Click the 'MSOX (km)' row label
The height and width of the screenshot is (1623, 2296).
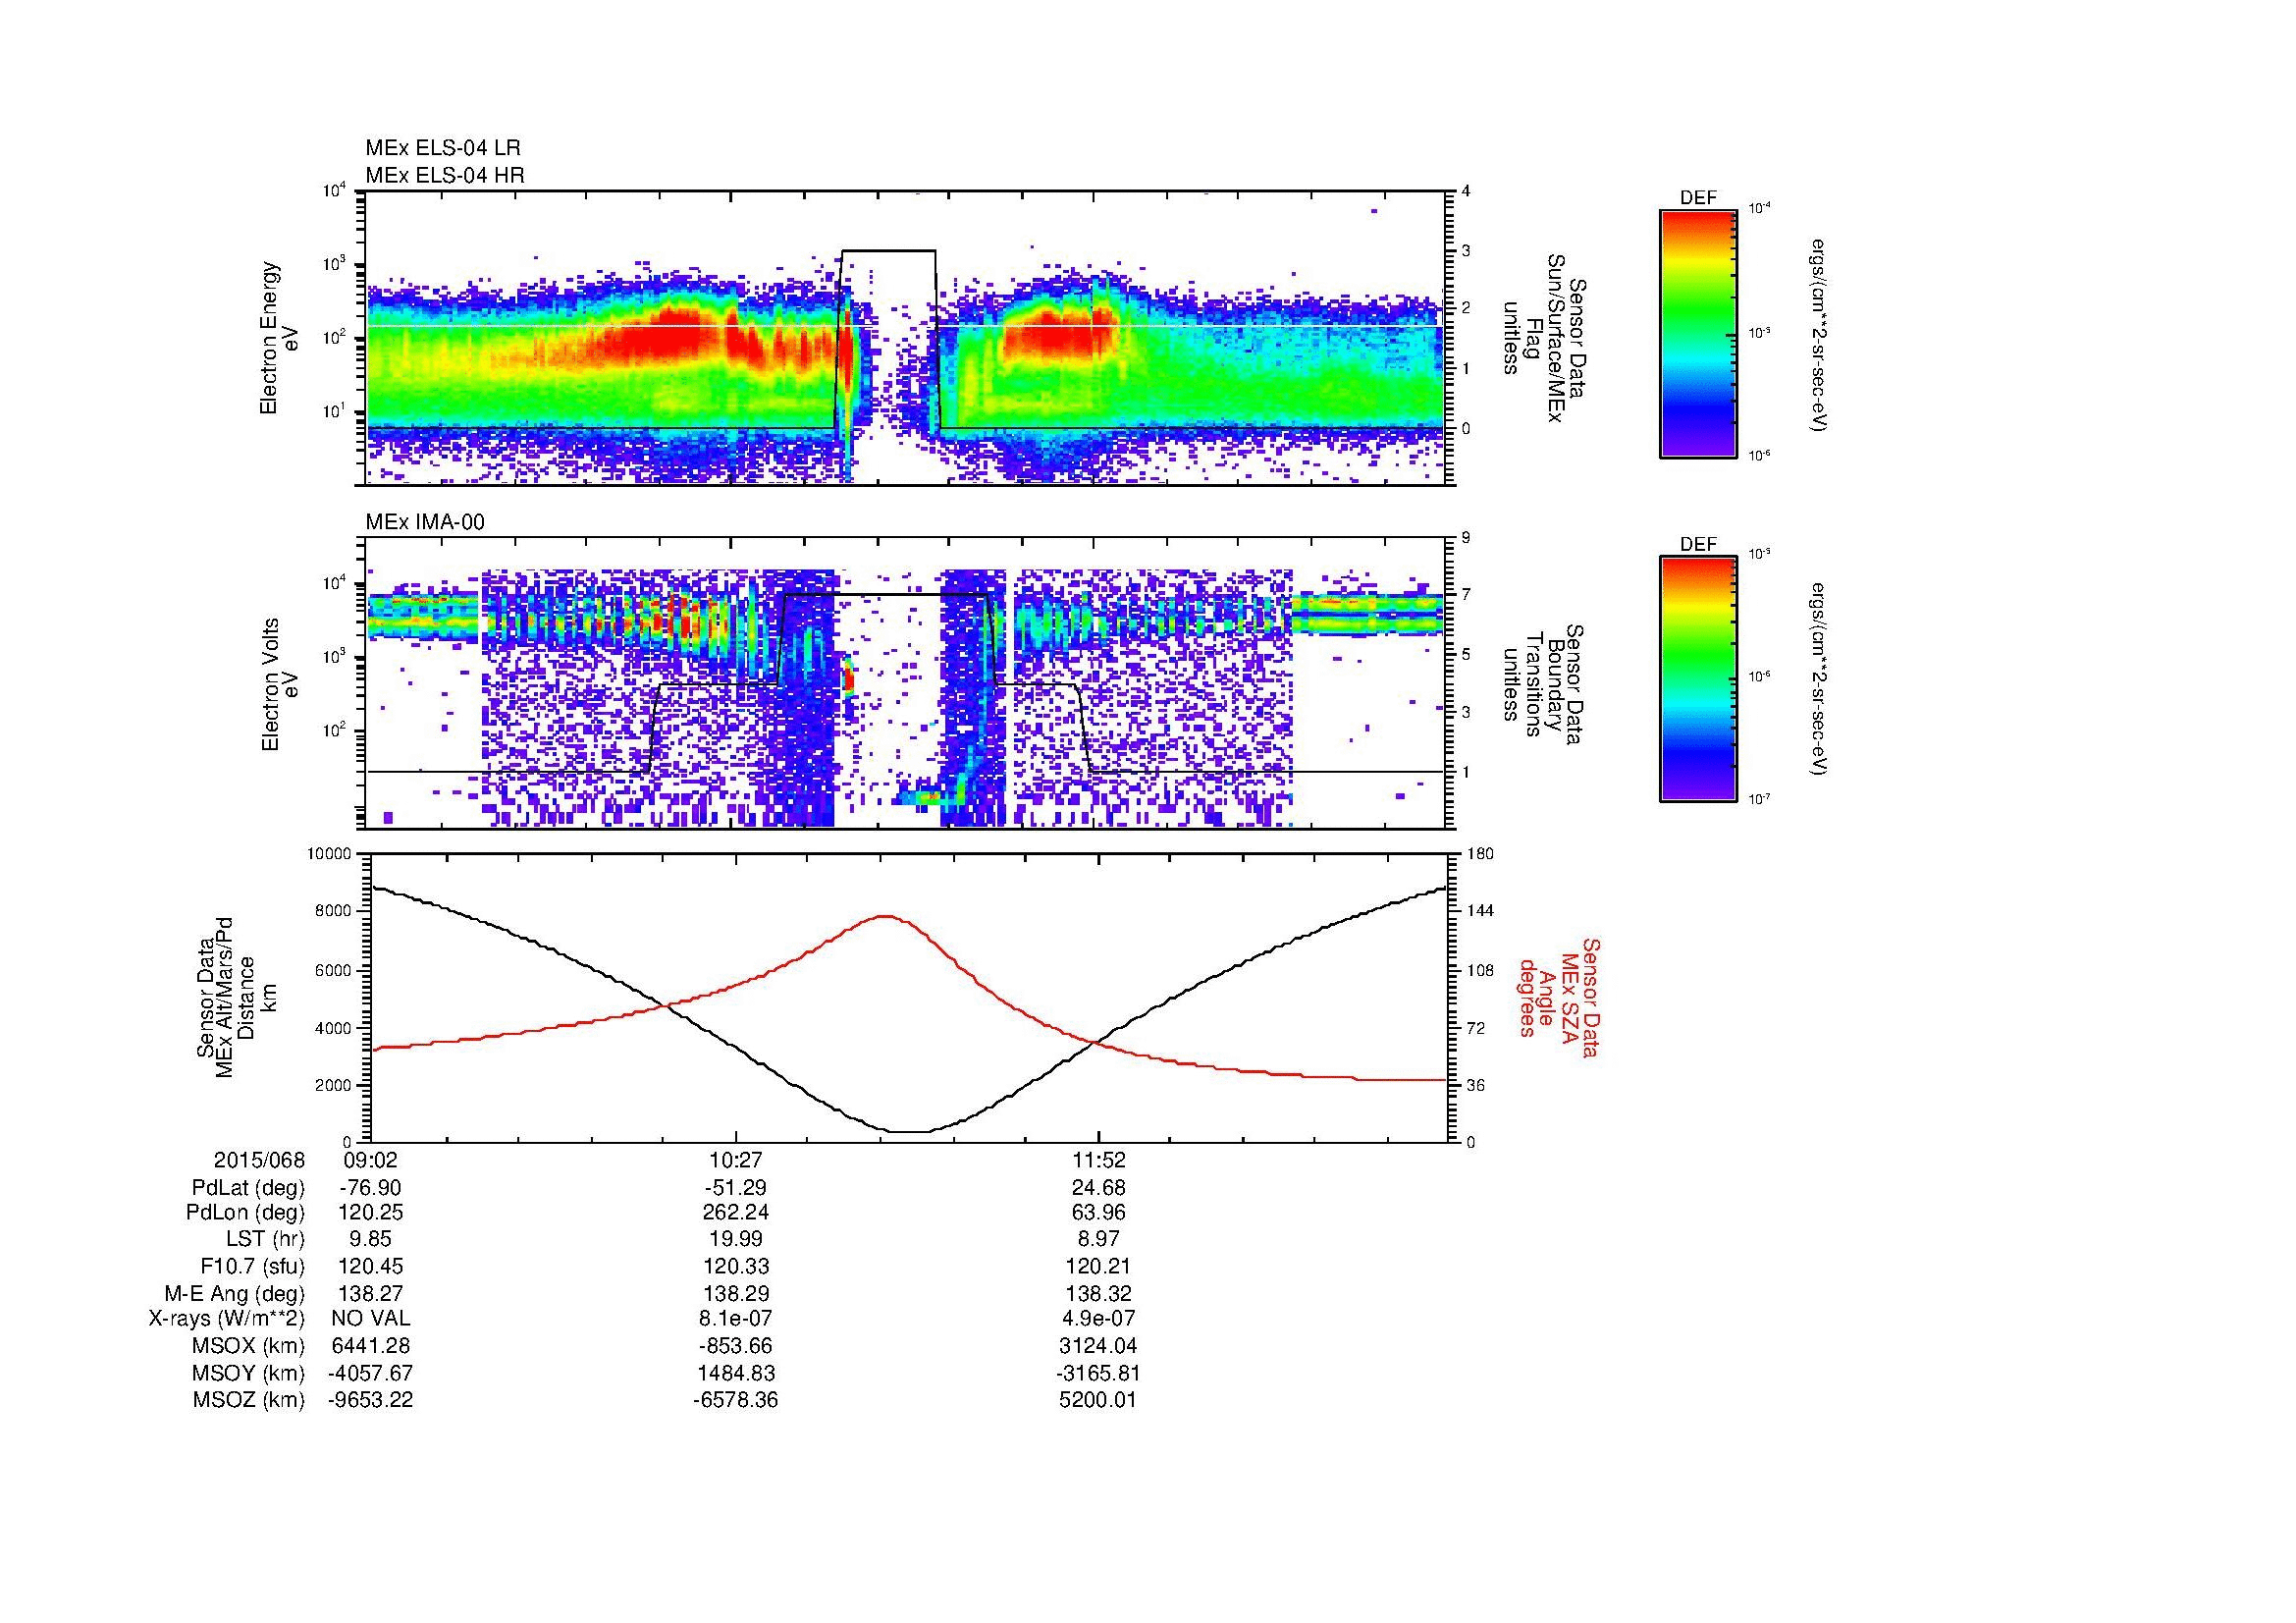click(249, 1347)
